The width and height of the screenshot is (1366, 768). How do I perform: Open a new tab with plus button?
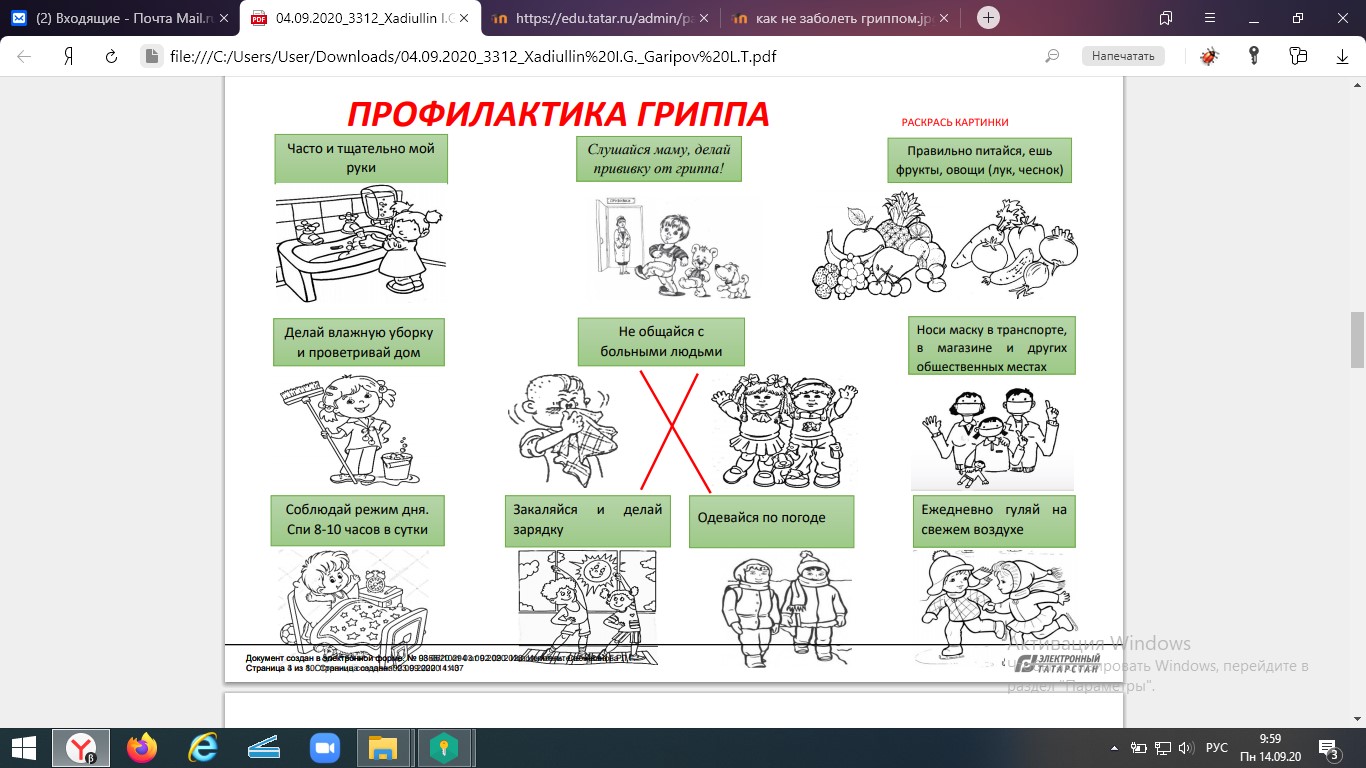pyautogui.click(x=988, y=18)
